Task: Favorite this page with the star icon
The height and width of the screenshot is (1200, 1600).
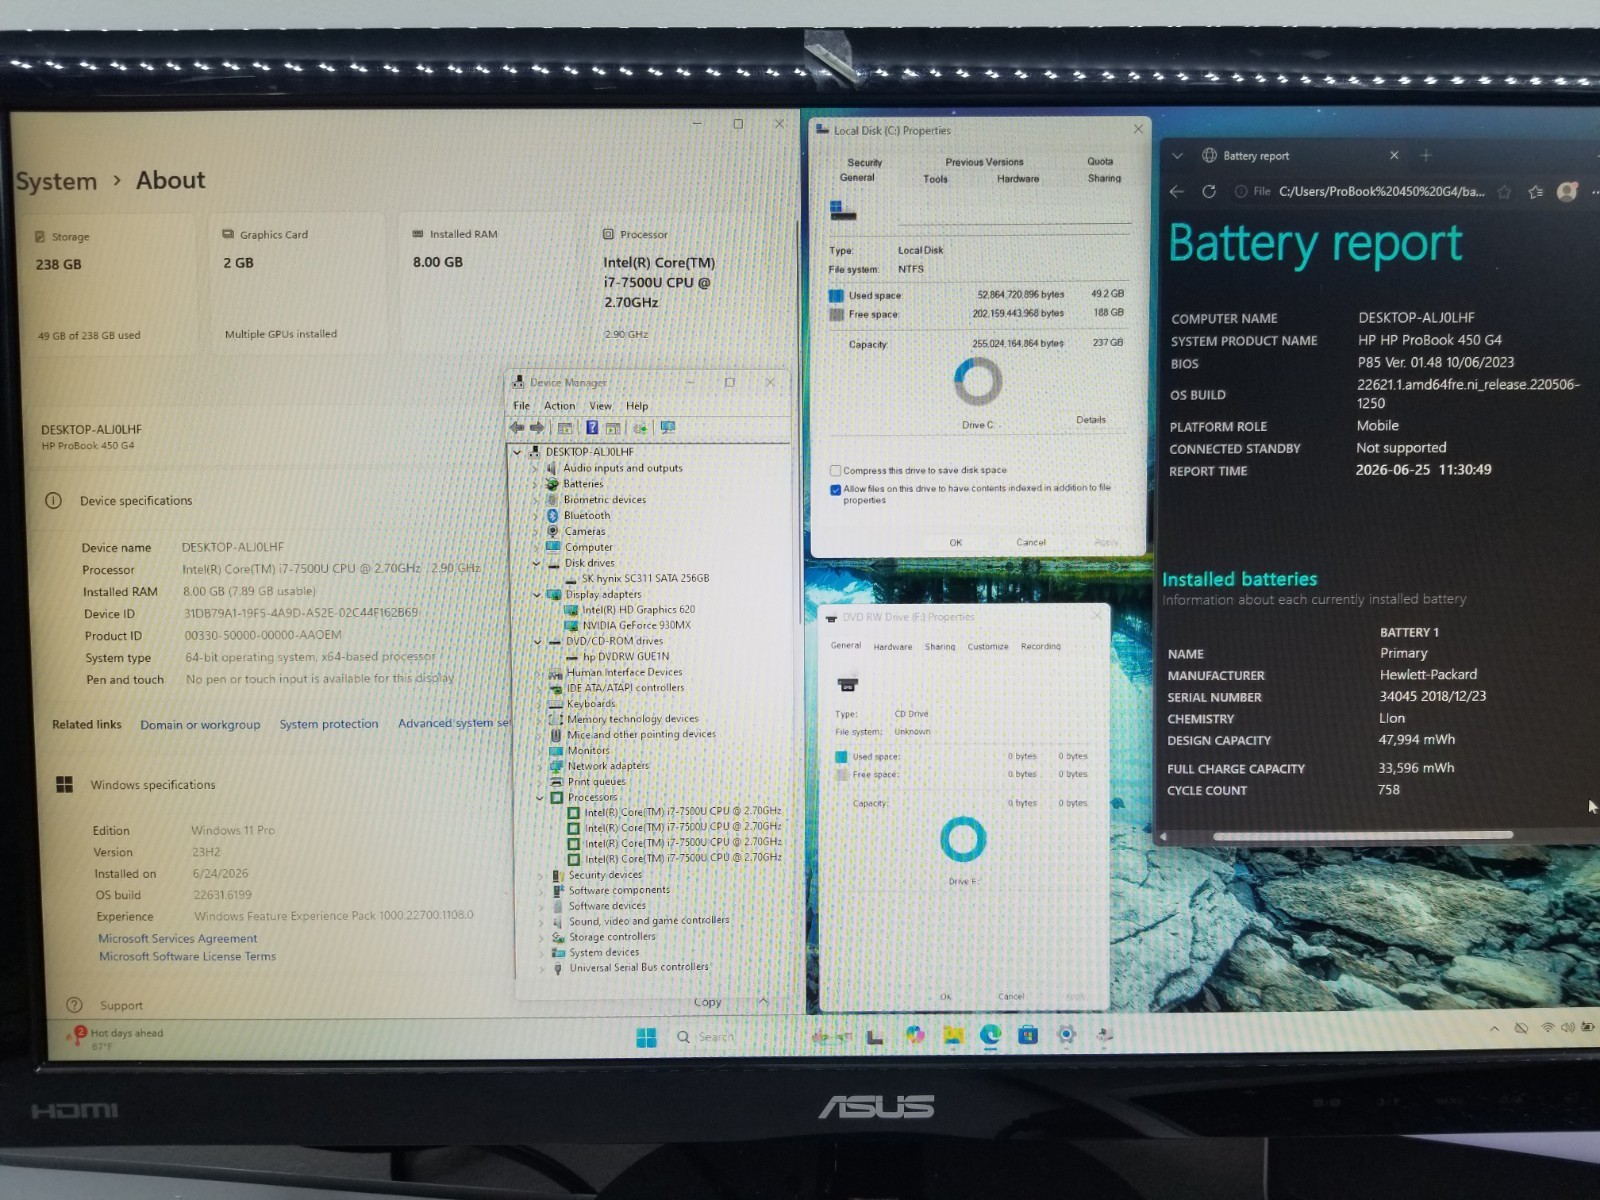Action: tap(1504, 192)
